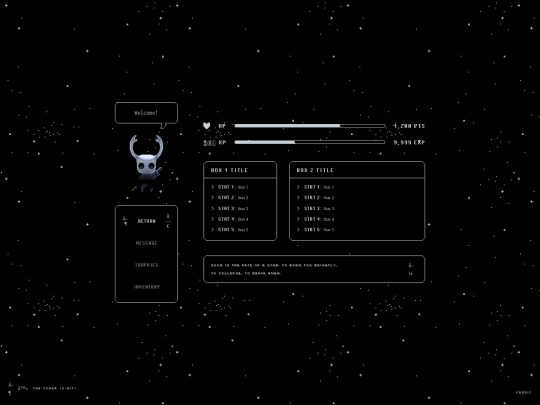
Task: Click the '1,200 PTS' value
Action: pos(409,126)
